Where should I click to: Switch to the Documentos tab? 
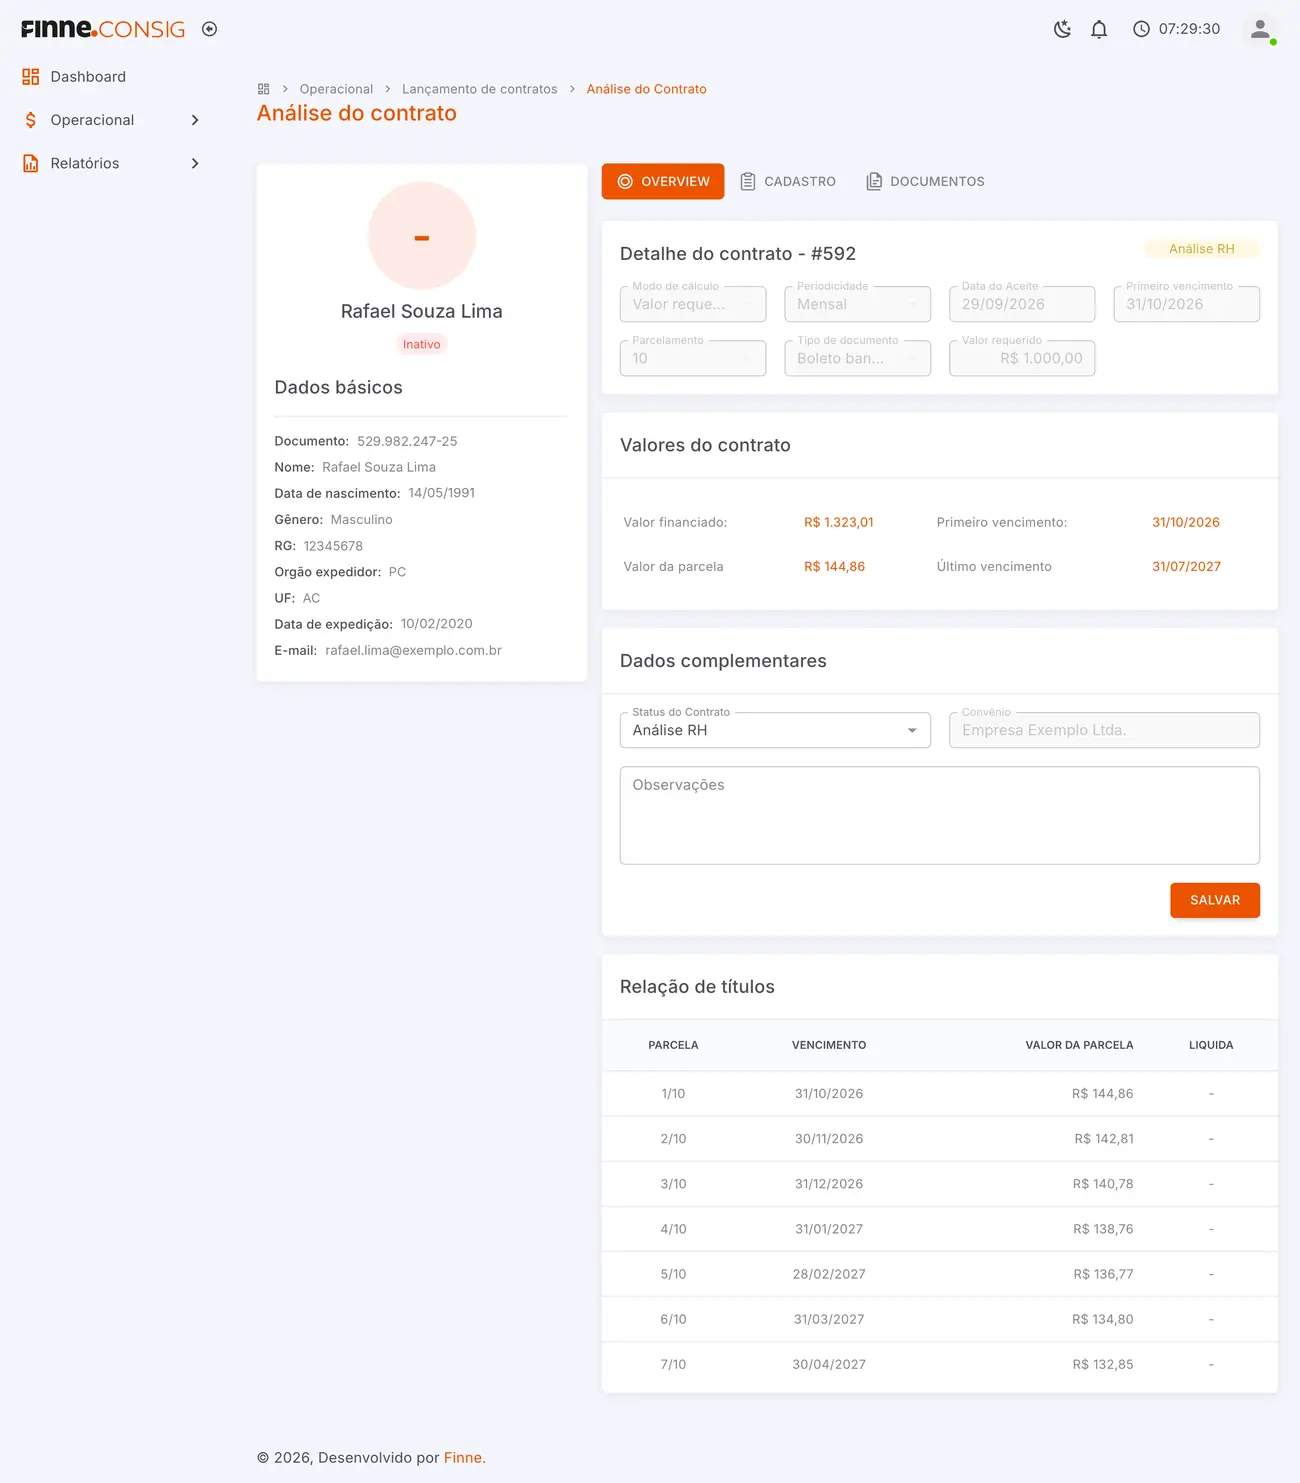point(925,181)
